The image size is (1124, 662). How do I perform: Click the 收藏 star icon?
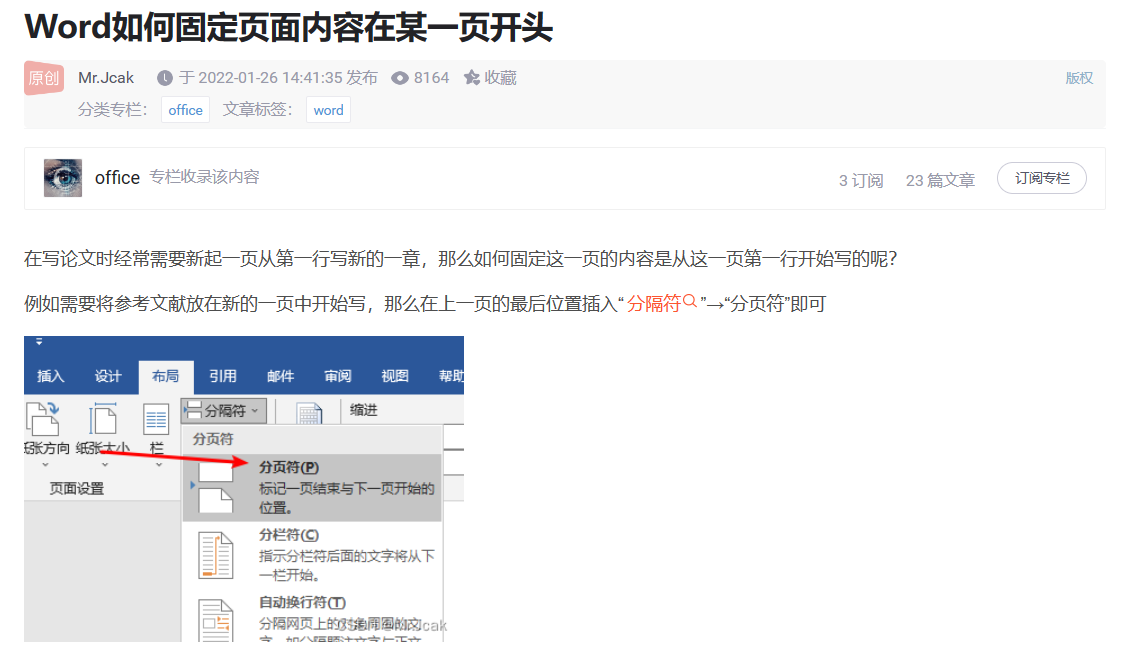pyautogui.click(x=471, y=77)
